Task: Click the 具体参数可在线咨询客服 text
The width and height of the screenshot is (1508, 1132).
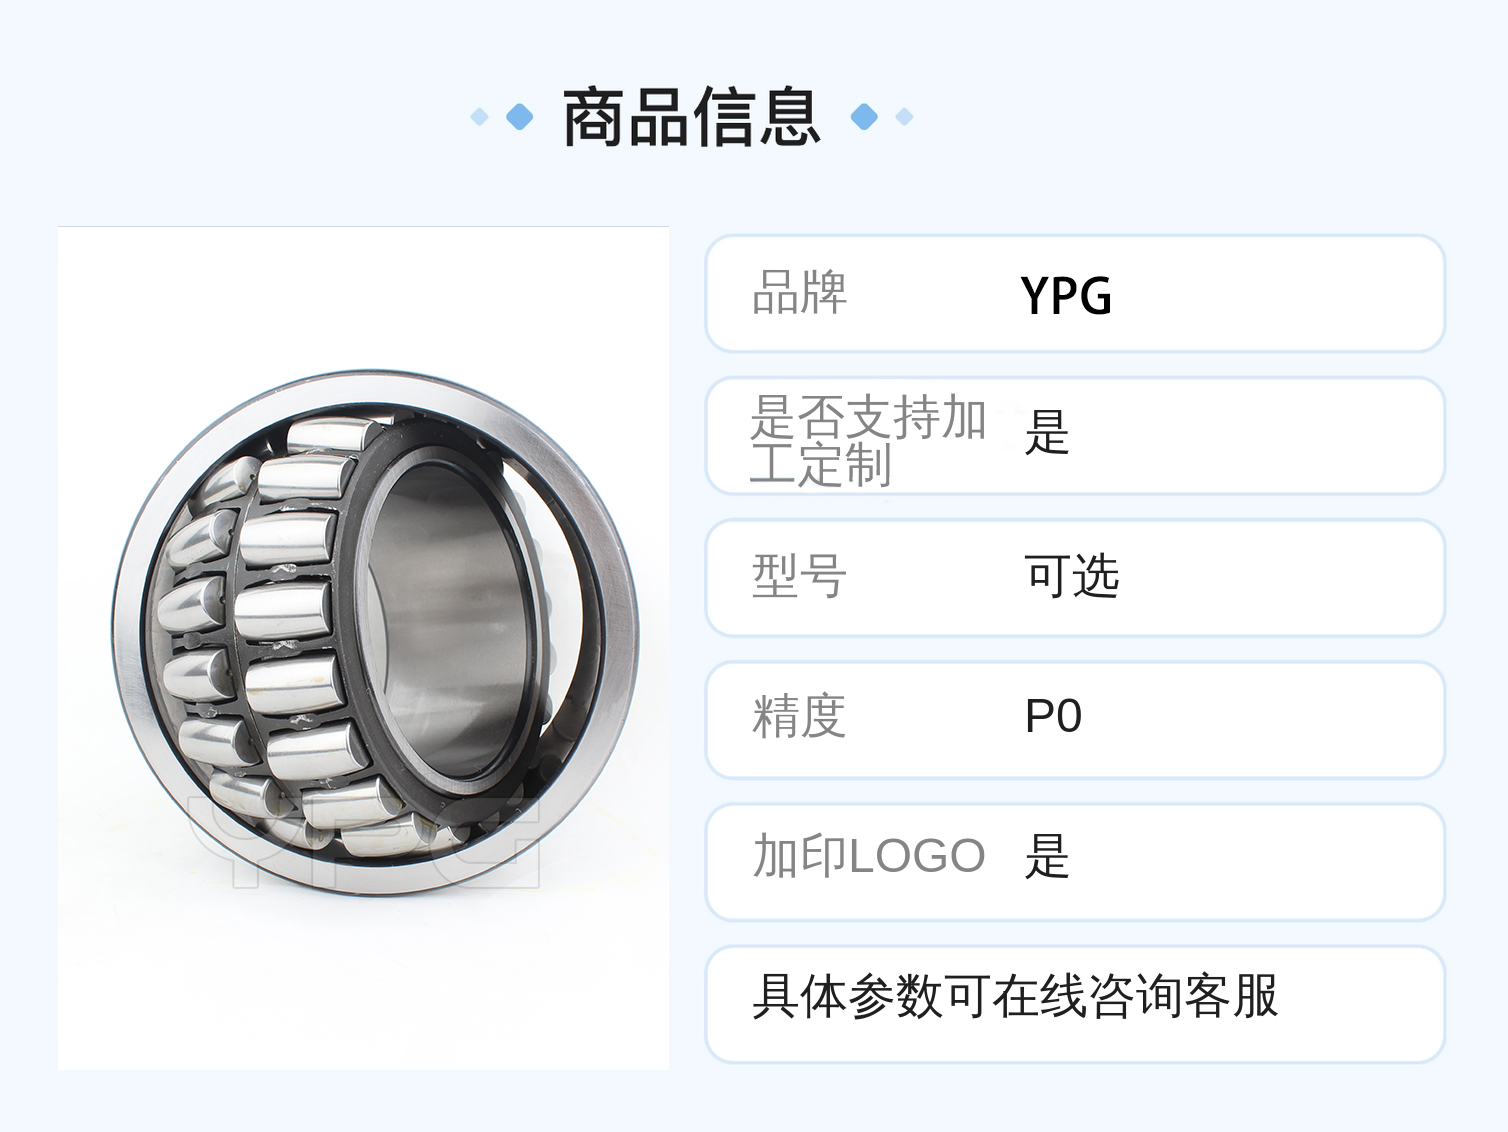Action: (1015, 997)
